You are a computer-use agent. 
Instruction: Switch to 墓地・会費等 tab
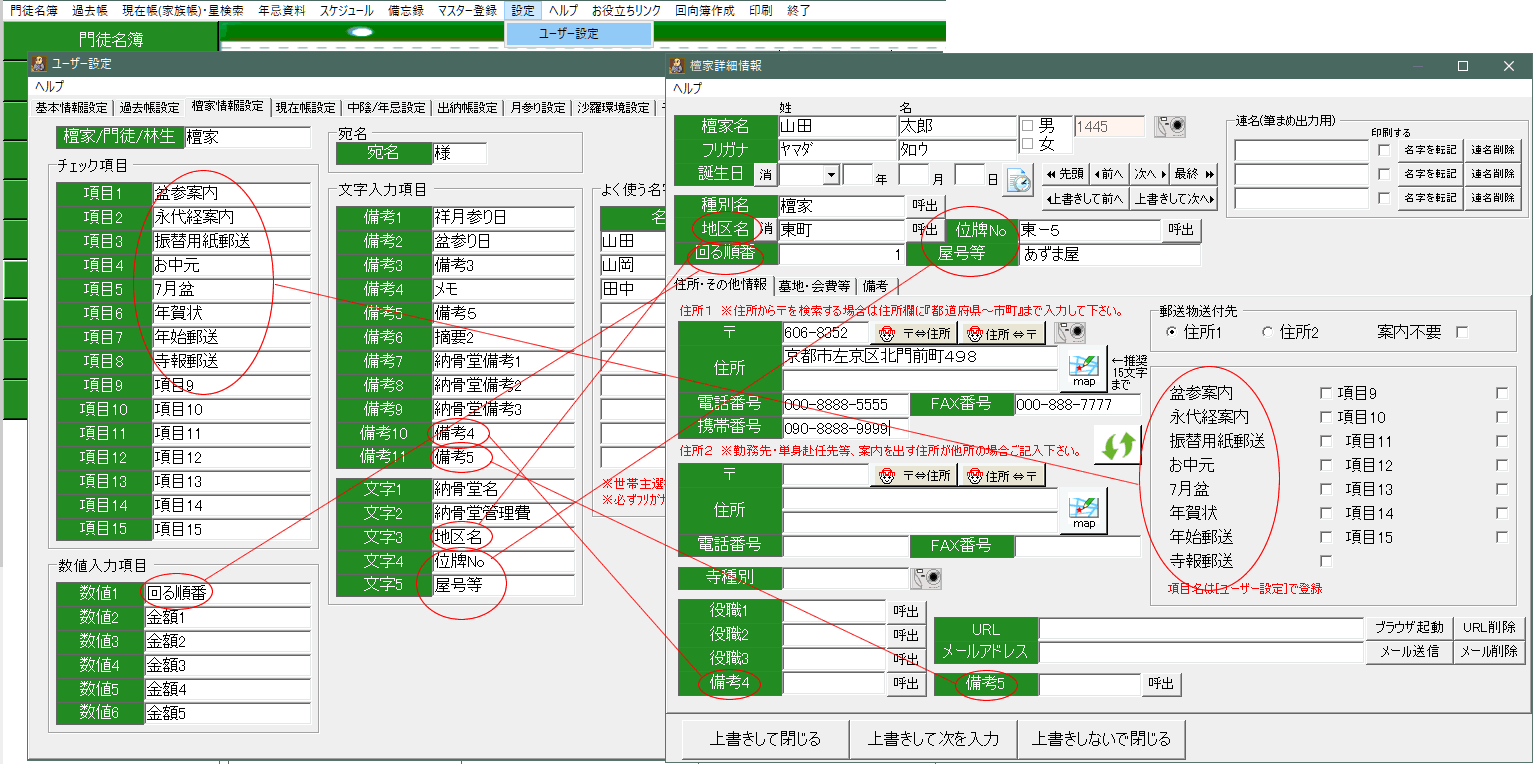tap(814, 285)
